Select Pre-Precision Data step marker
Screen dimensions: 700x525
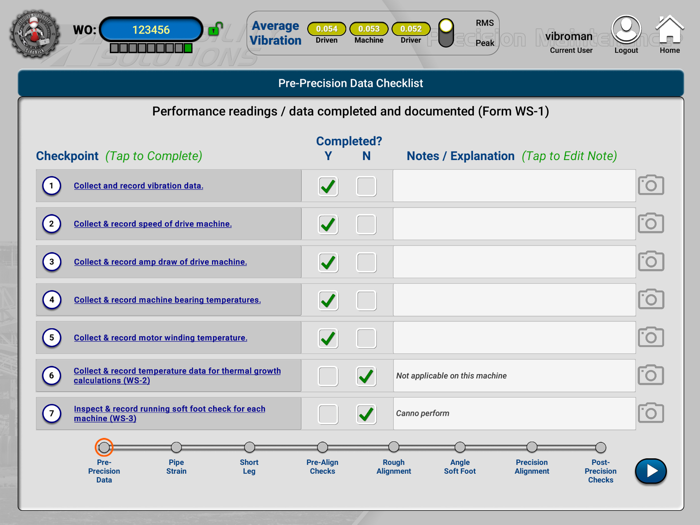[x=104, y=447]
